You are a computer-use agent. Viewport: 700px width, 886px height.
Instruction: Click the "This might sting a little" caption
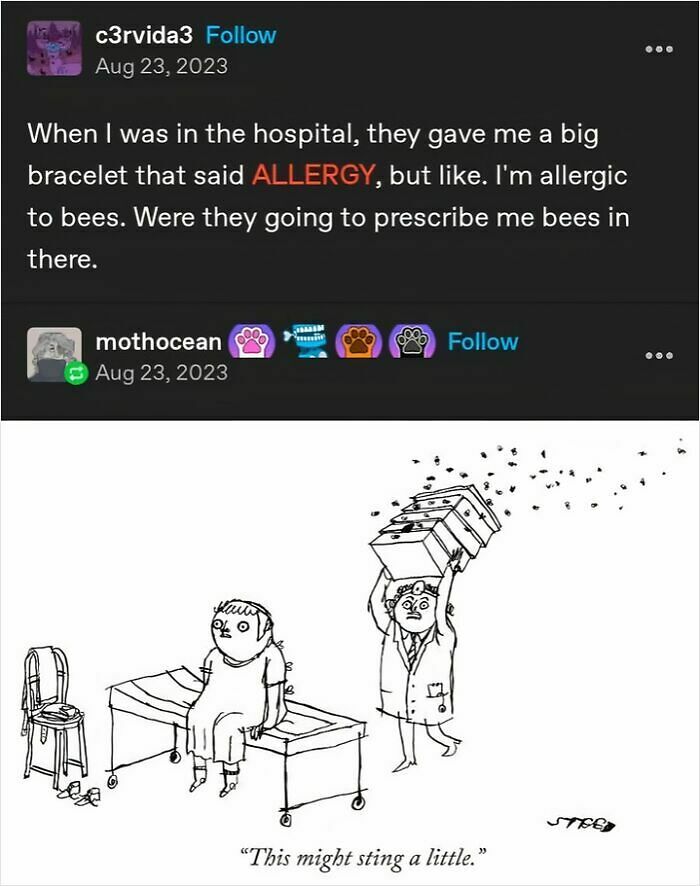(x=363, y=857)
